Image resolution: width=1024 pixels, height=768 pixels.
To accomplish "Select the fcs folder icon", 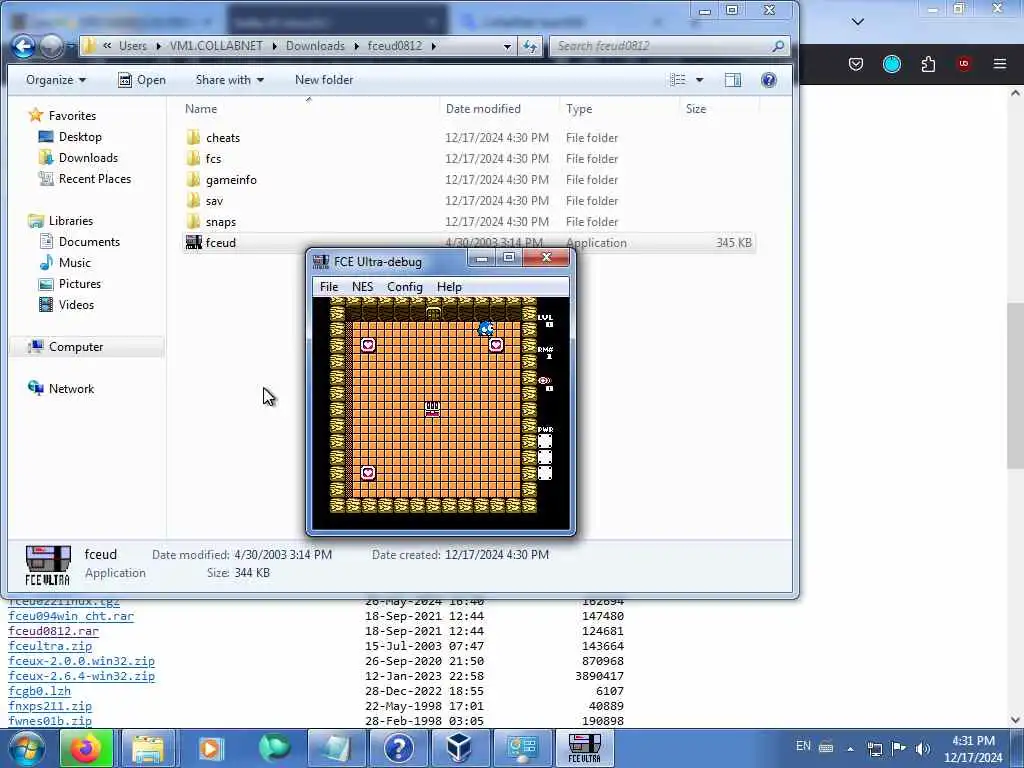I will coord(193,158).
